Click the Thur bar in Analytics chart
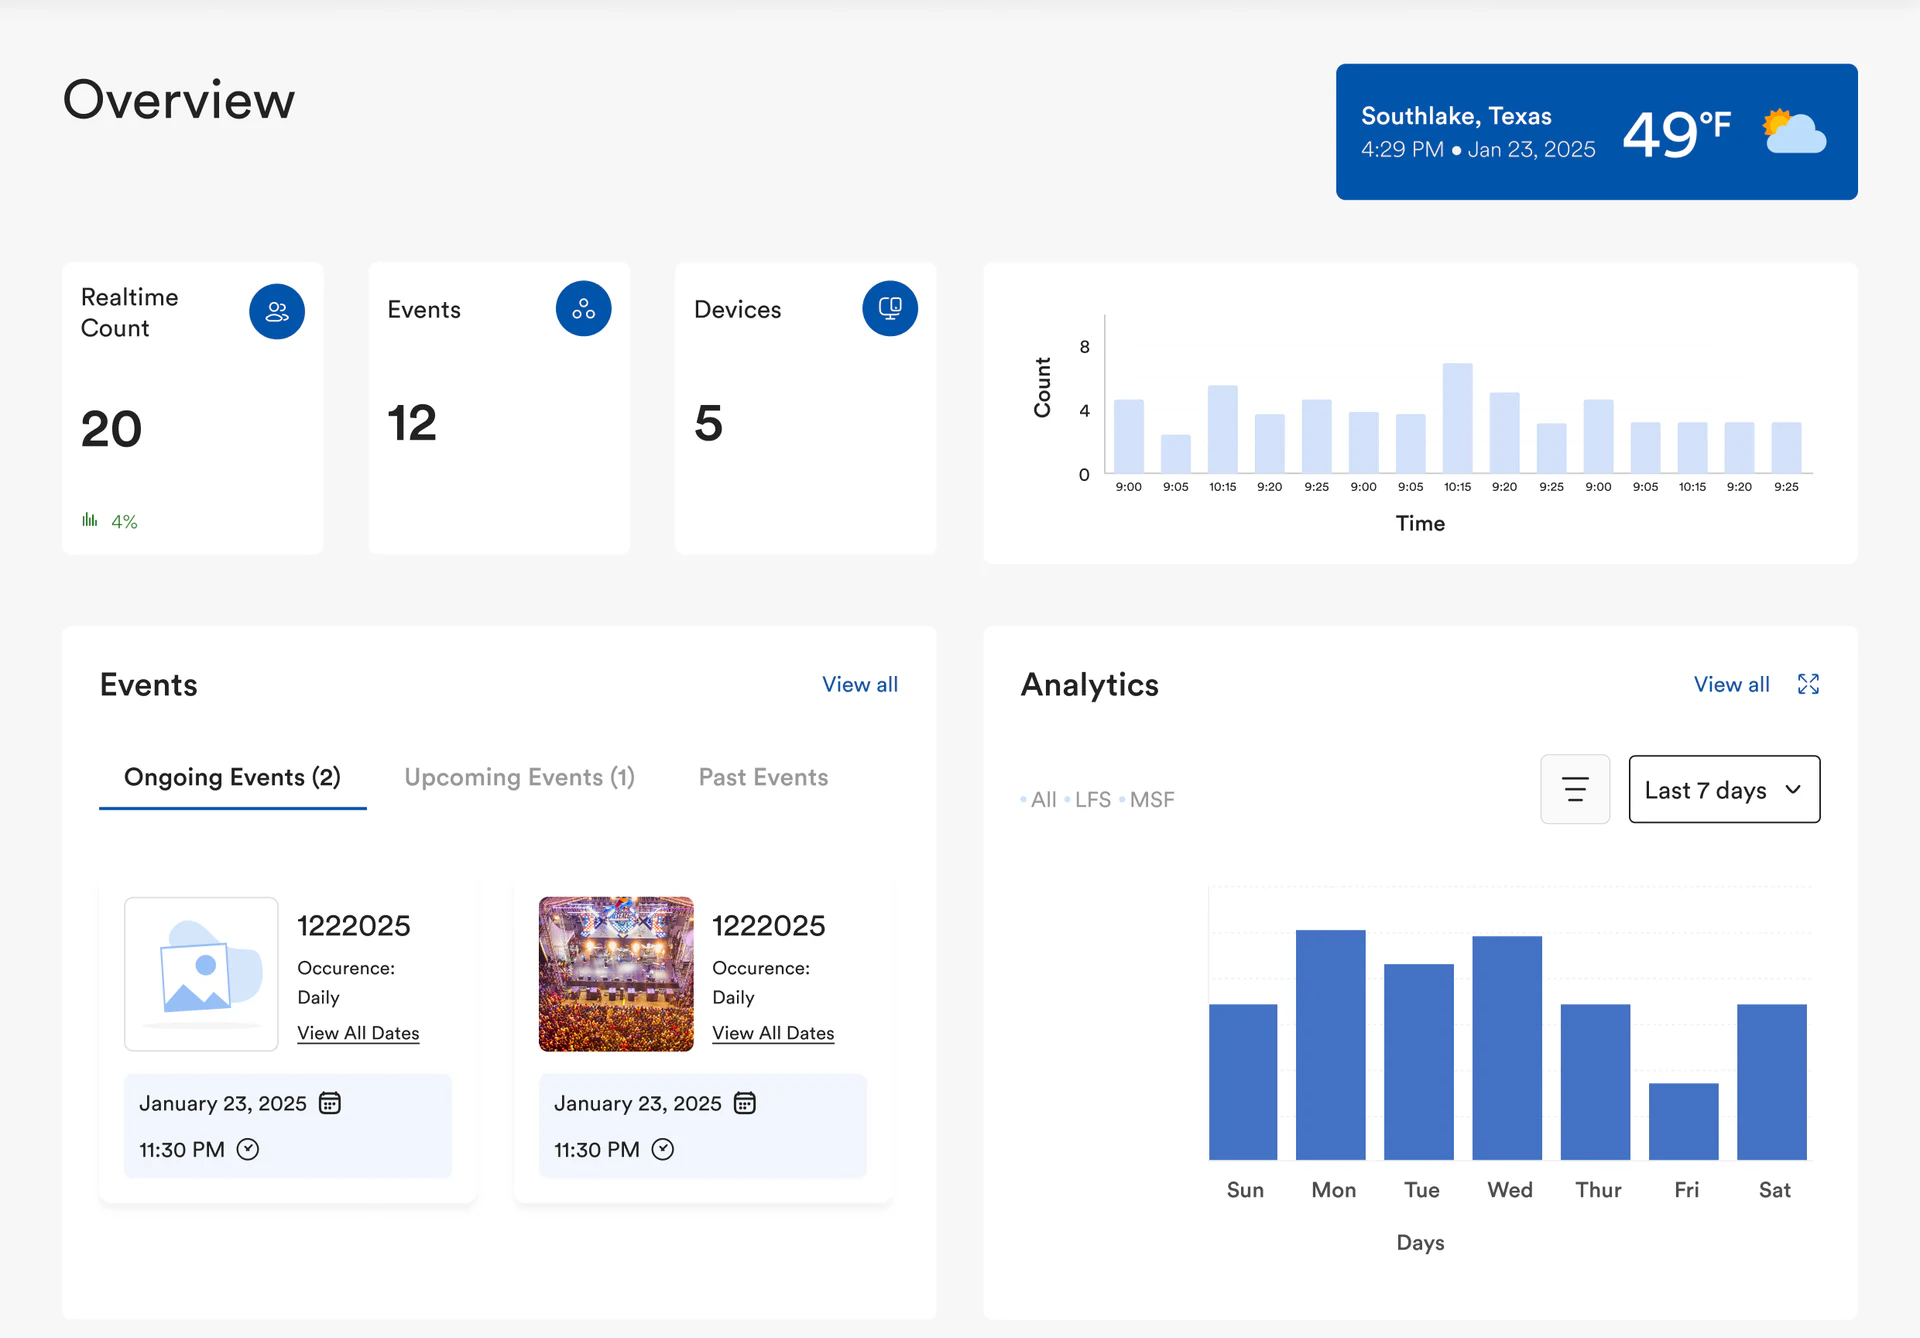This screenshot has width=1920, height=1338. [1596, 1082]
